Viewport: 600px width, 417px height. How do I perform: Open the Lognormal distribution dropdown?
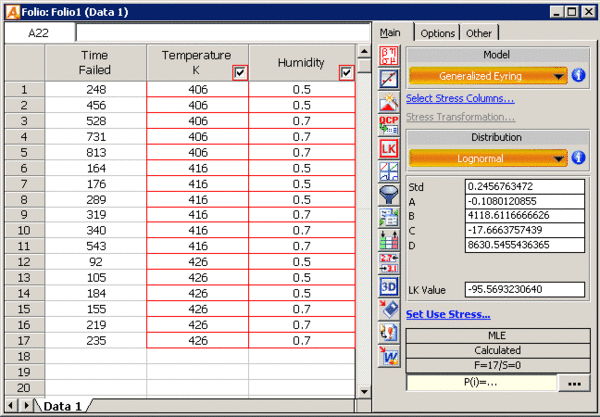[x=488, y=158]
